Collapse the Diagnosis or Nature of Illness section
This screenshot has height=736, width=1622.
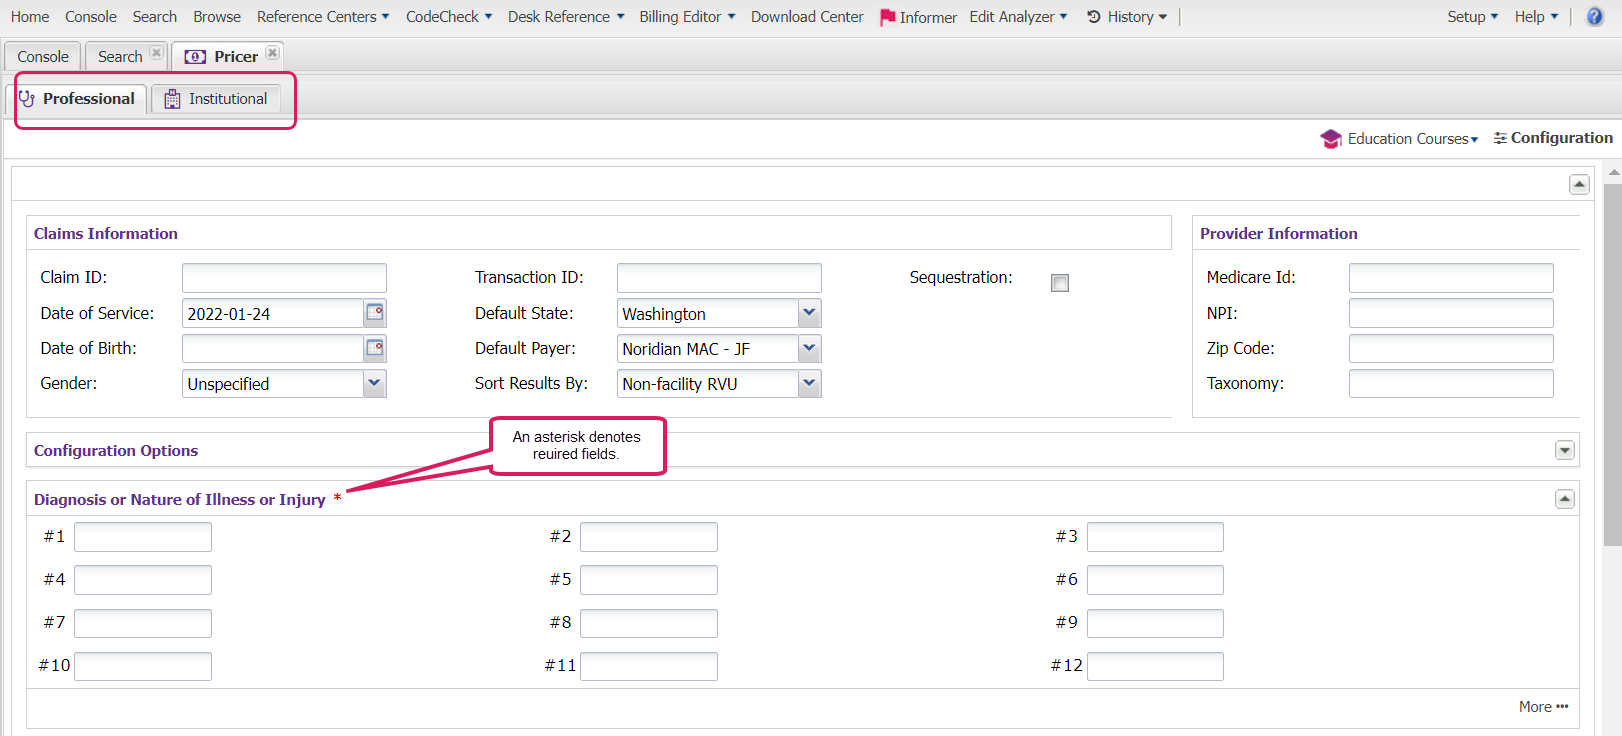[1565, 499]
